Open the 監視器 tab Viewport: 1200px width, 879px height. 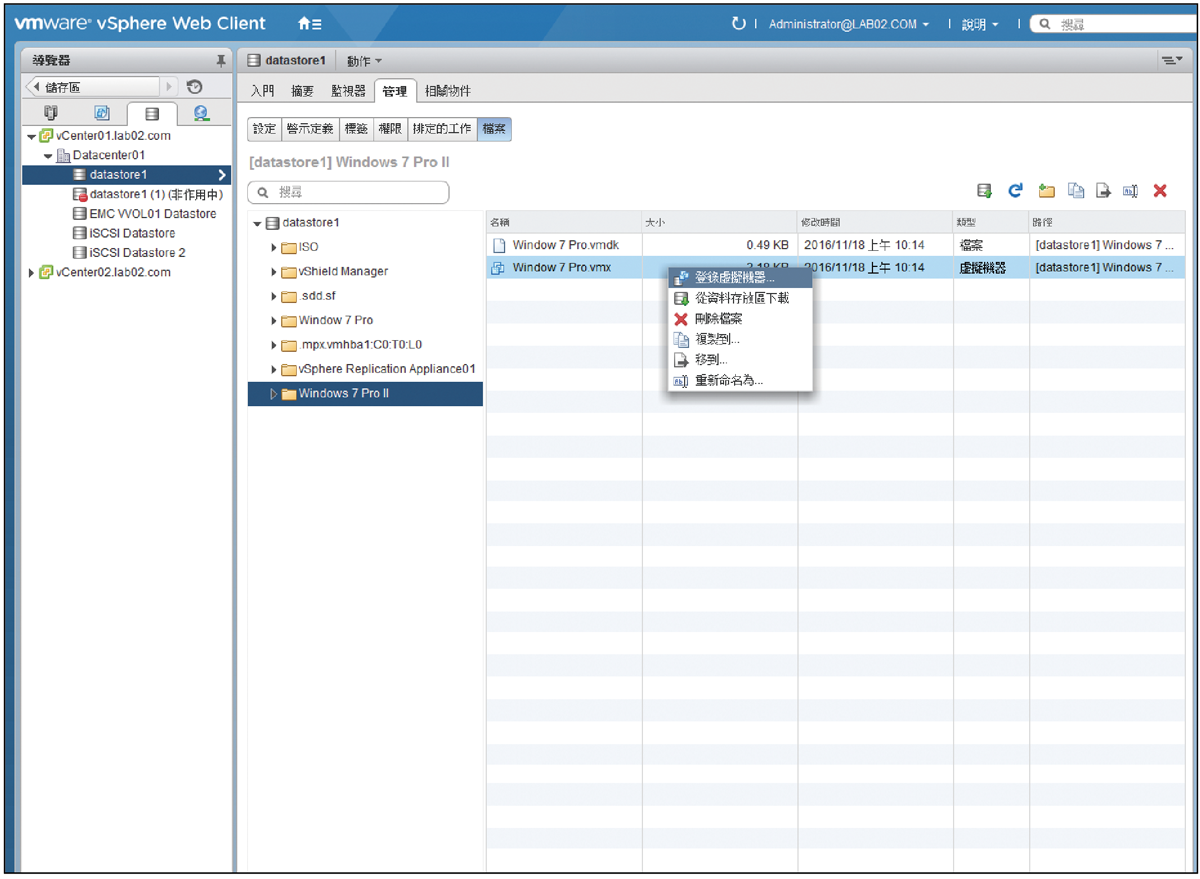pos(348,91)
